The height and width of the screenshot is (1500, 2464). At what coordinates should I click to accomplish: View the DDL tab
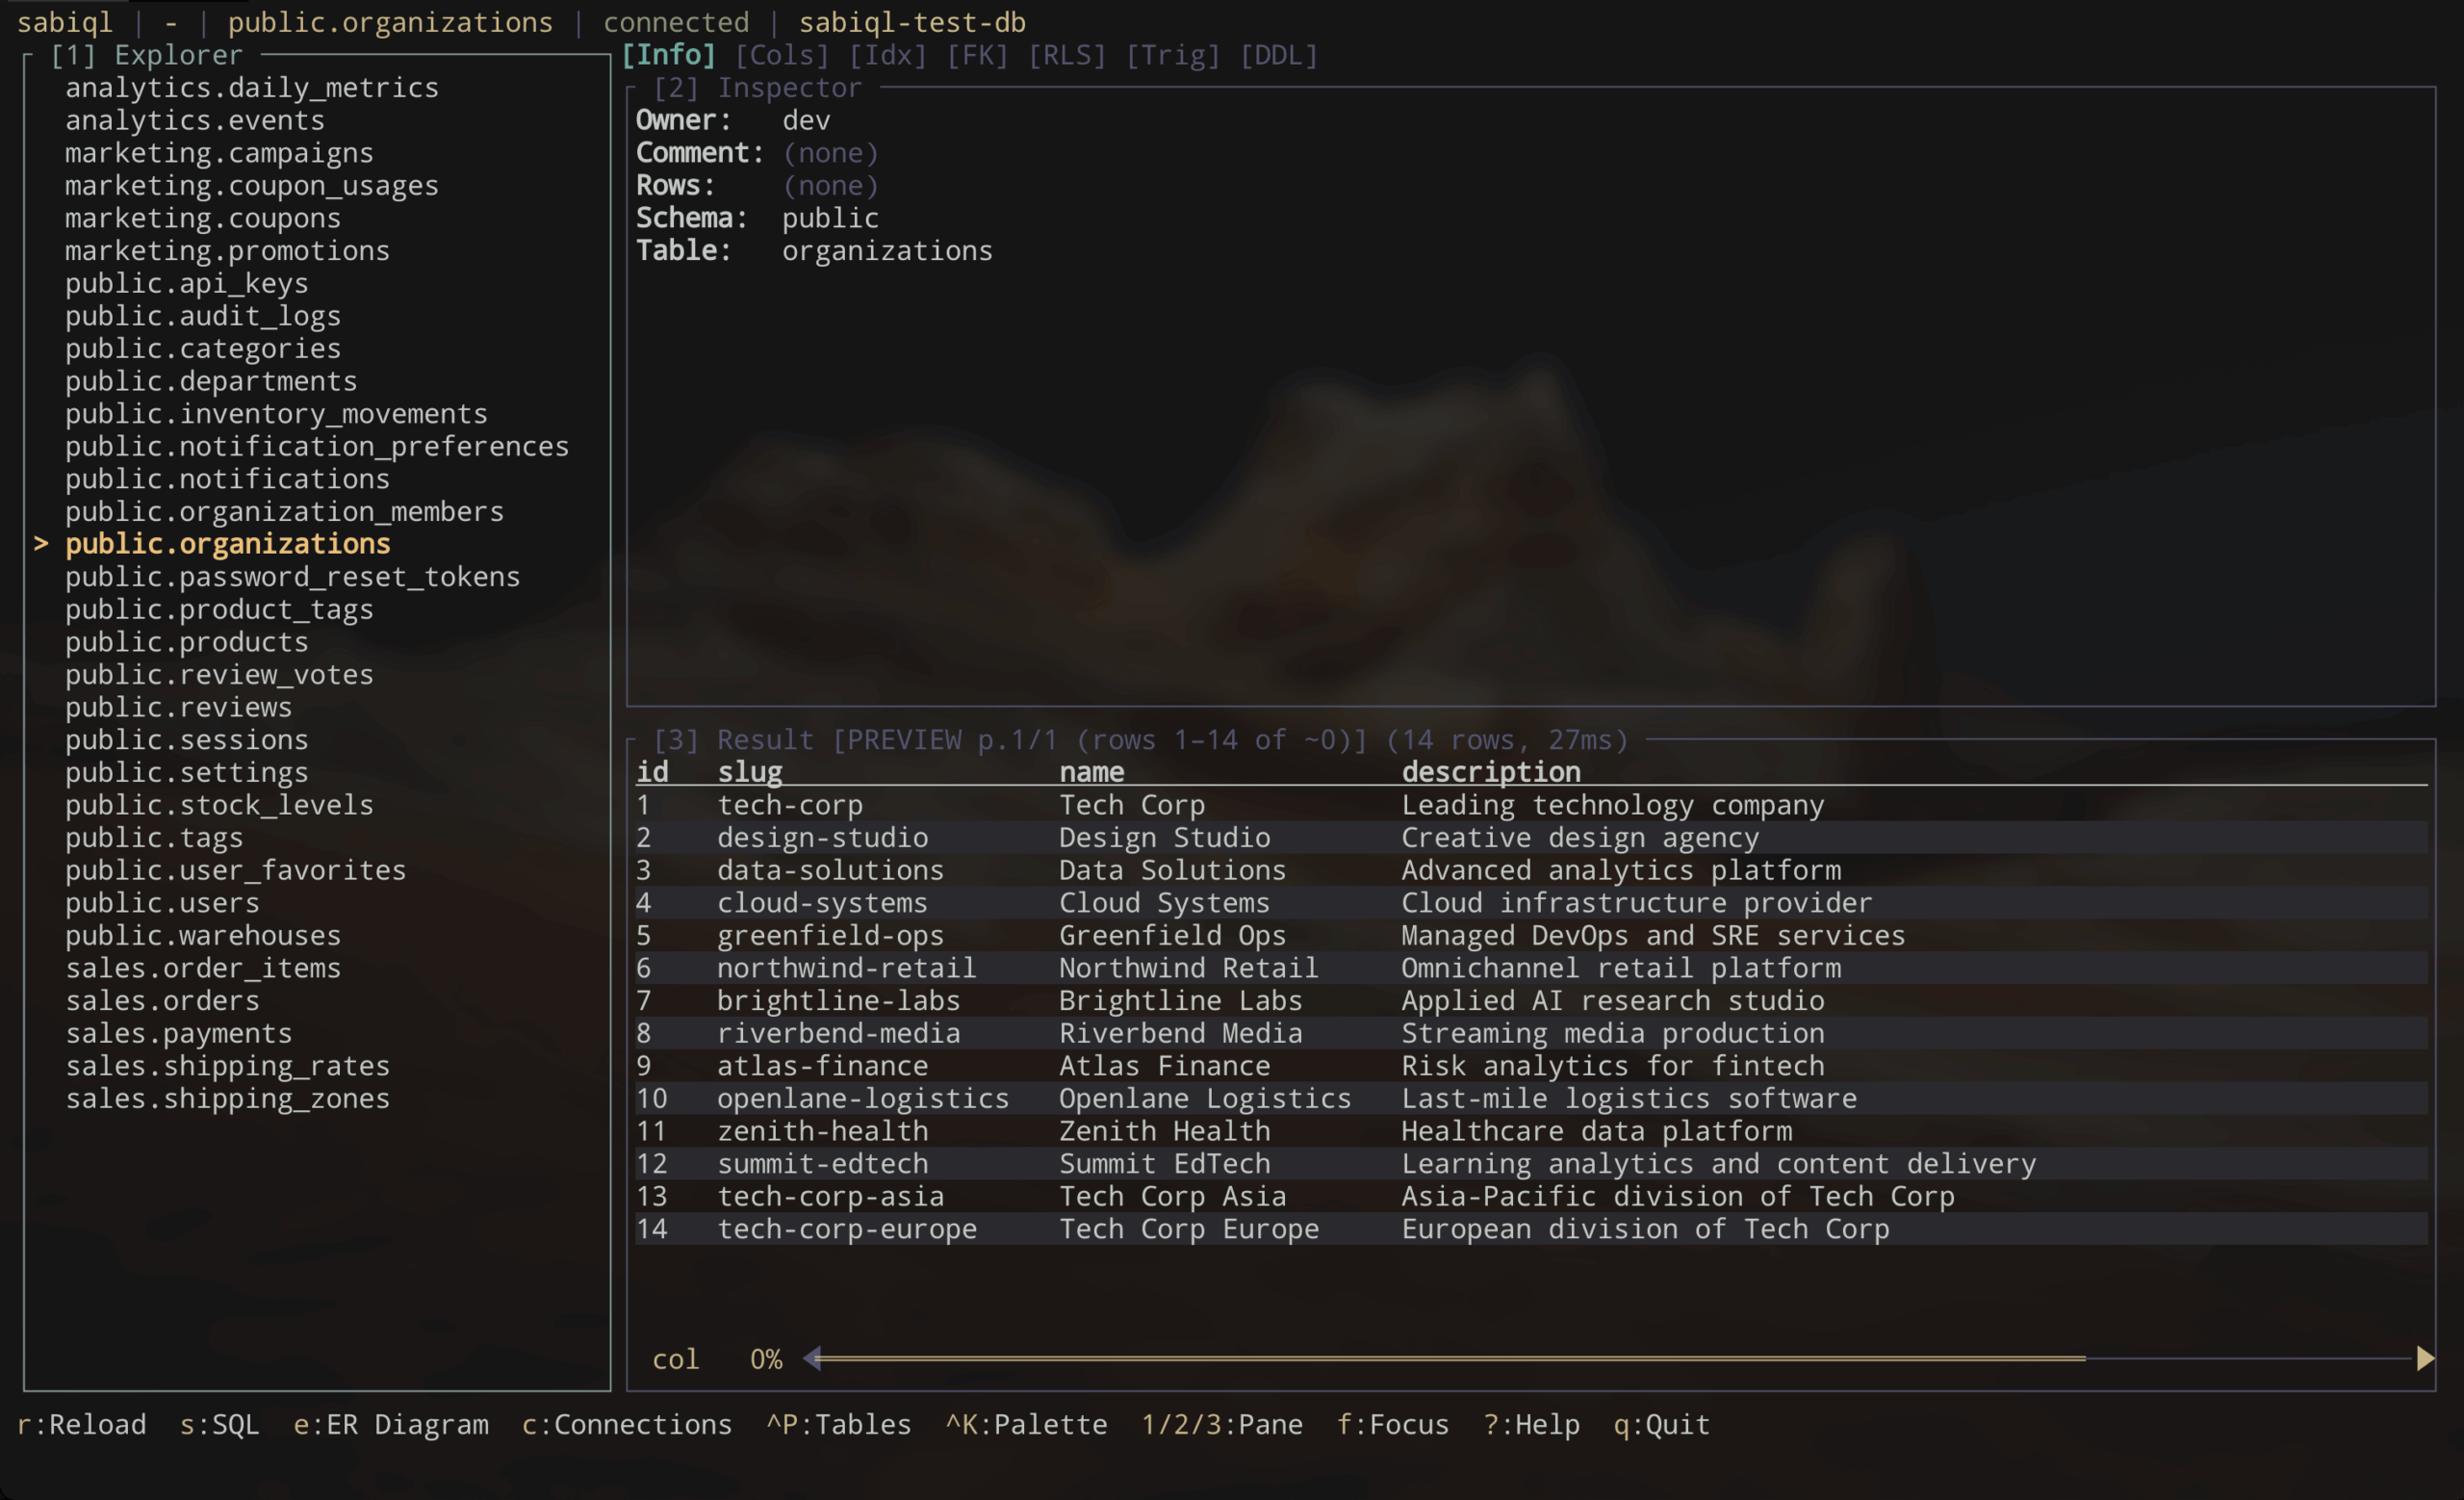[x=1278, y=55]
